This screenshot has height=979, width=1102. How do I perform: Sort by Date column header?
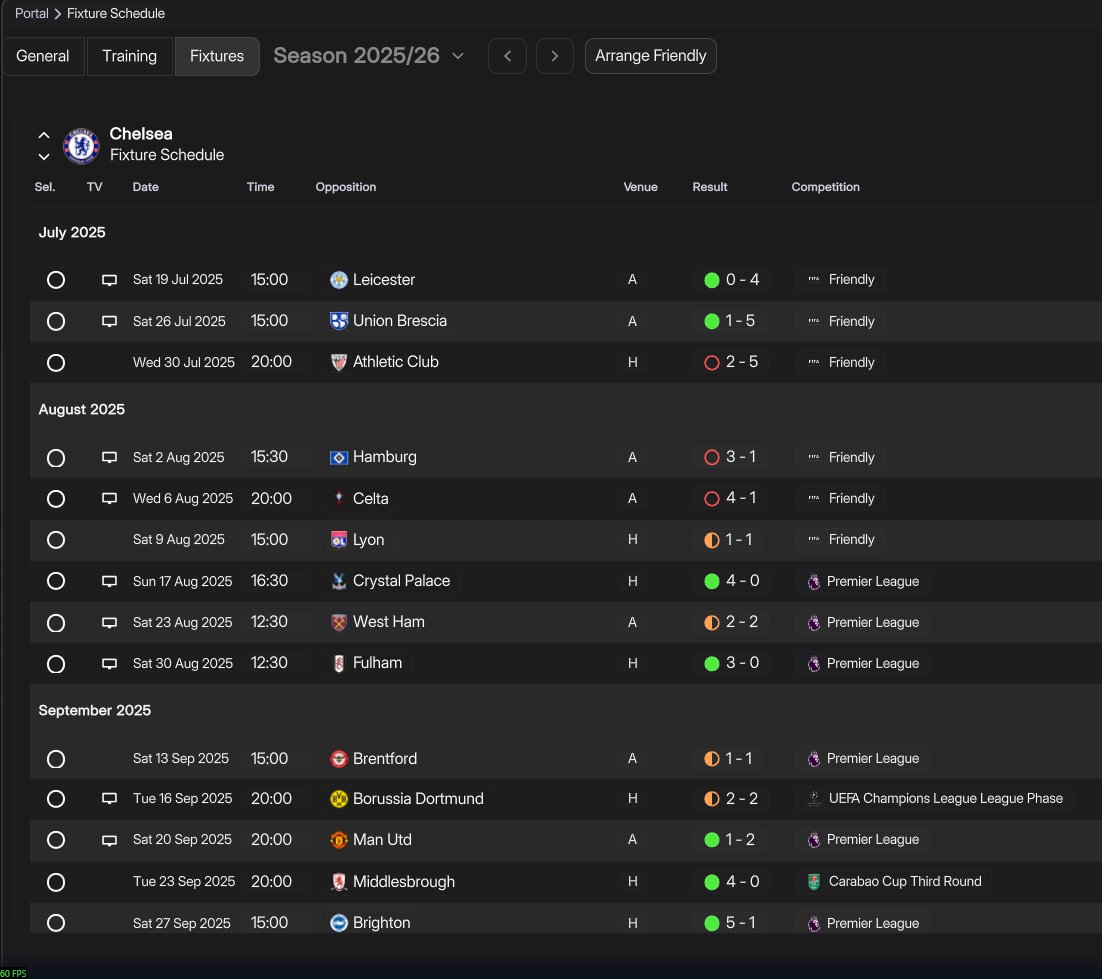click(x=145, y=187)
